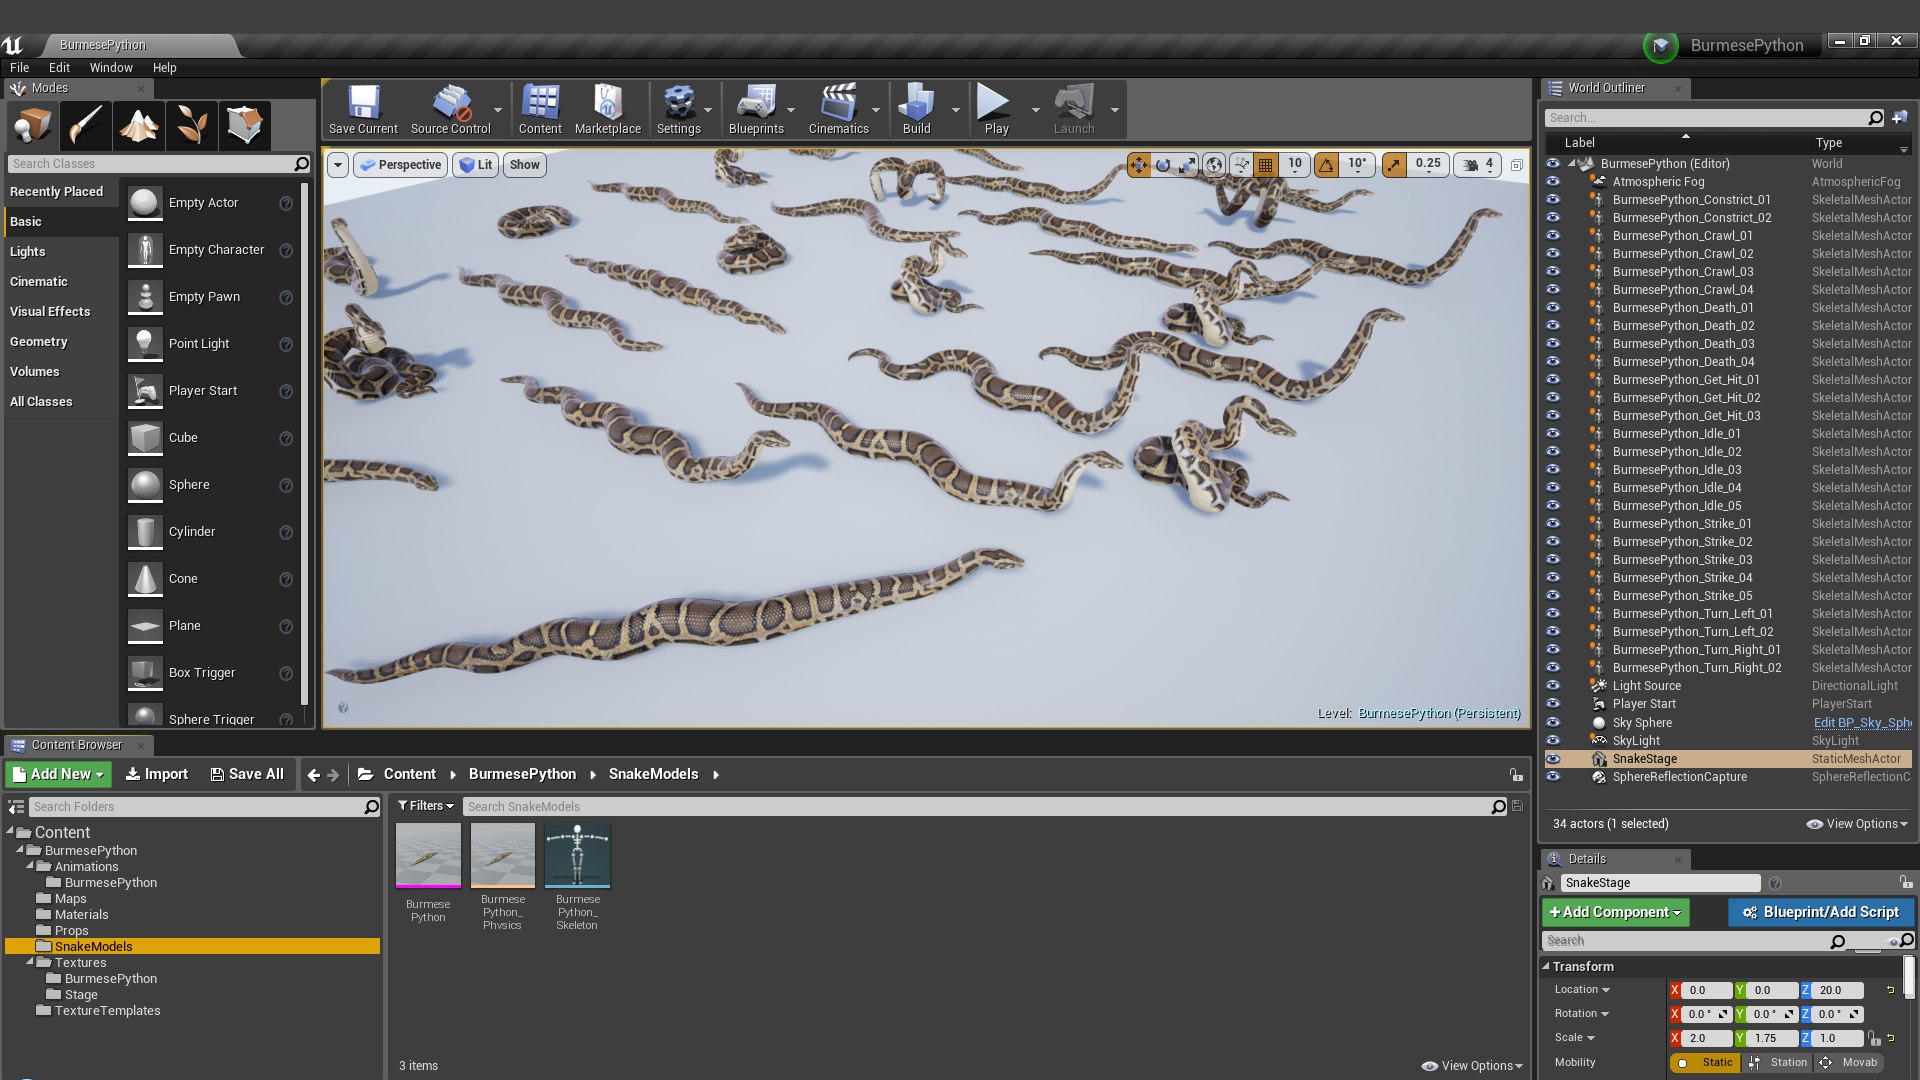Open BurmesePython_Skeleton asset thumbnail
Image resolution: width=1920 pixels, height=1080 pixels.
click(577, 856)
